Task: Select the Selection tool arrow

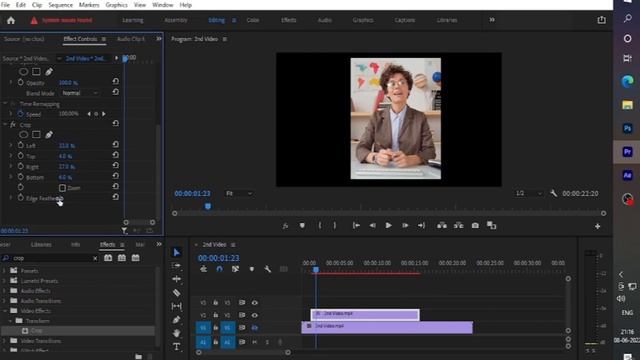Action: (176, 253)
